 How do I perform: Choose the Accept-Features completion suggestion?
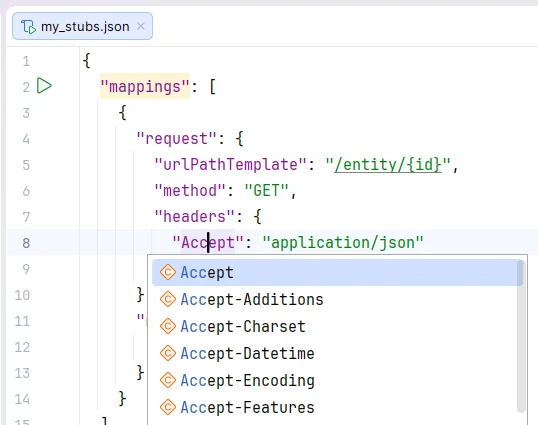337,408
